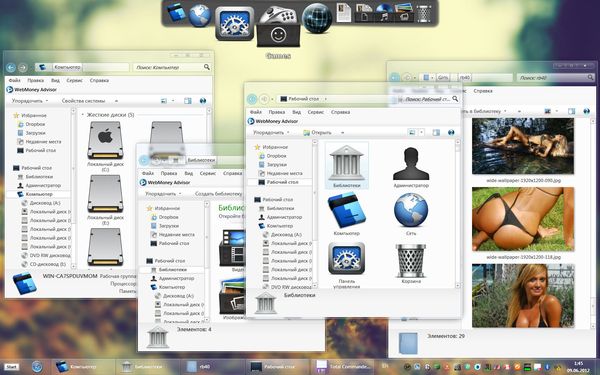
Task: Click the Поиск: Компьютер search field
Action: pyautogui.click(x=171, y=67)
